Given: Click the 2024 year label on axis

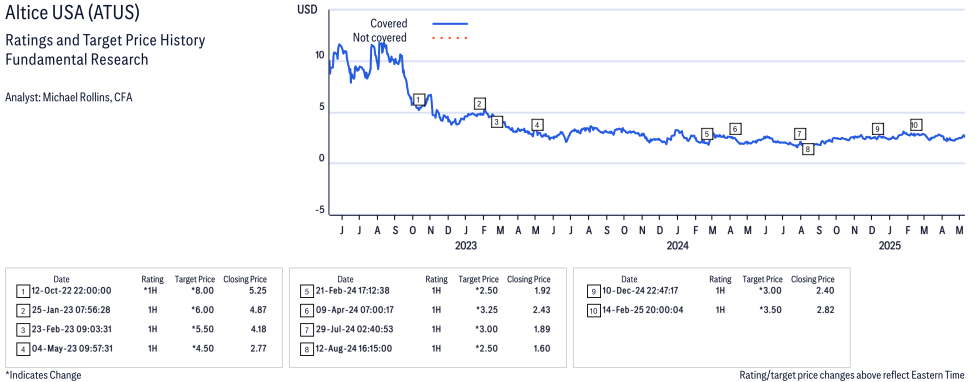Looking at the screenshot, I should click(677, 246).
